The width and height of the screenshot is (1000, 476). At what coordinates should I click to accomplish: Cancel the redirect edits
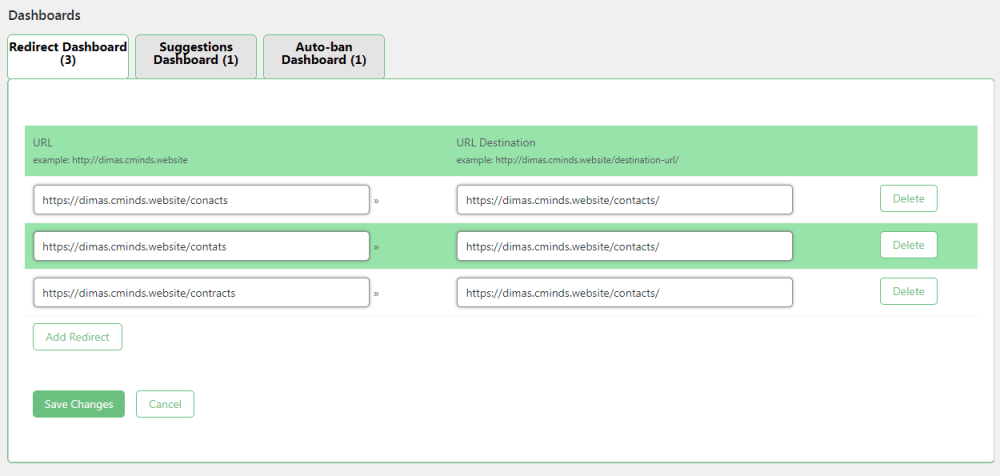click(165, 404)
